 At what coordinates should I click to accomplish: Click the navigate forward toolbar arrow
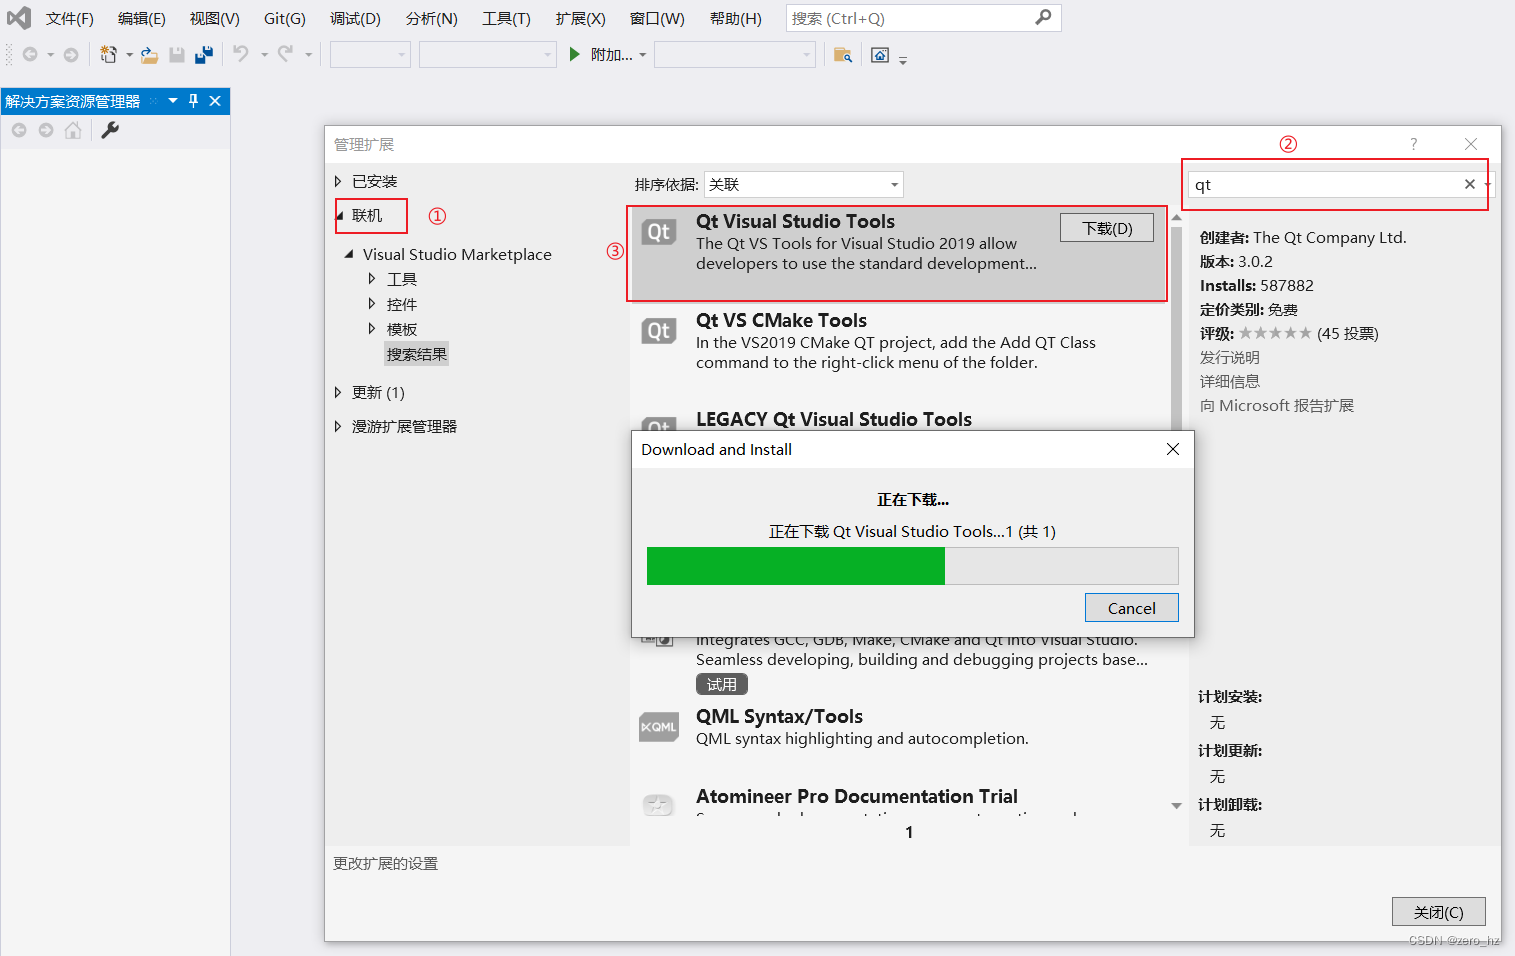pyautogui.click(x=71, y=54)
